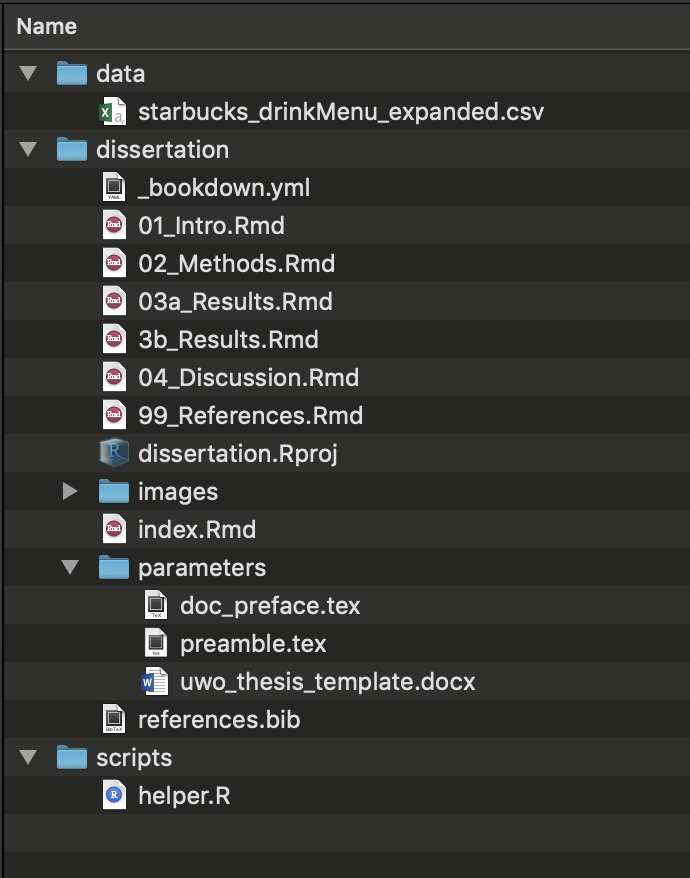The width and height of the screenshot is (690, 878).
Task: Click the Rmd icon next to 01_Intro.Rmd
Action: (114, 225)
